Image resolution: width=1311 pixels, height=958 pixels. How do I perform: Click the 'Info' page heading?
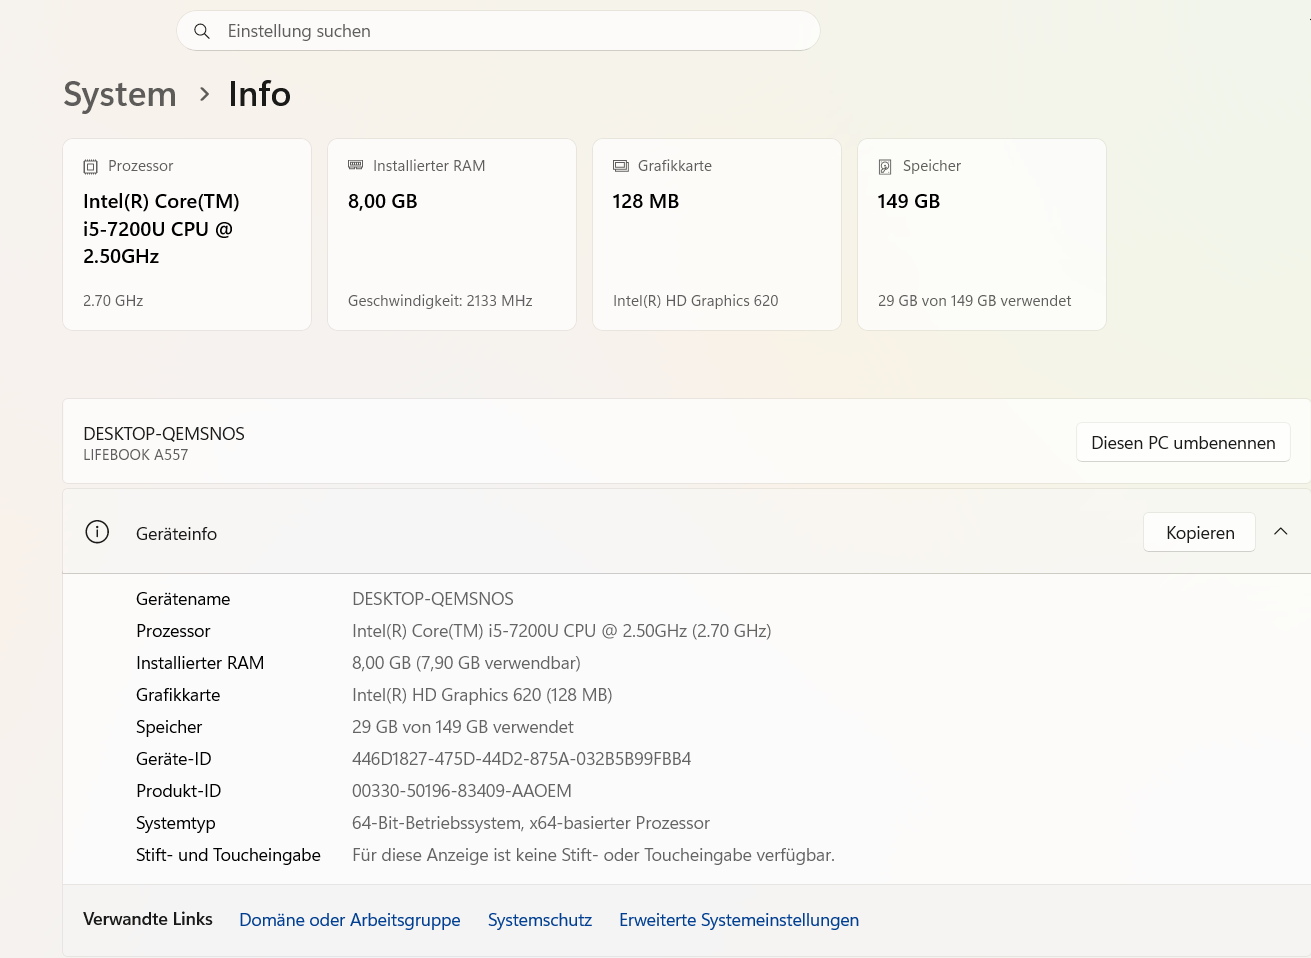pos(260,94)
